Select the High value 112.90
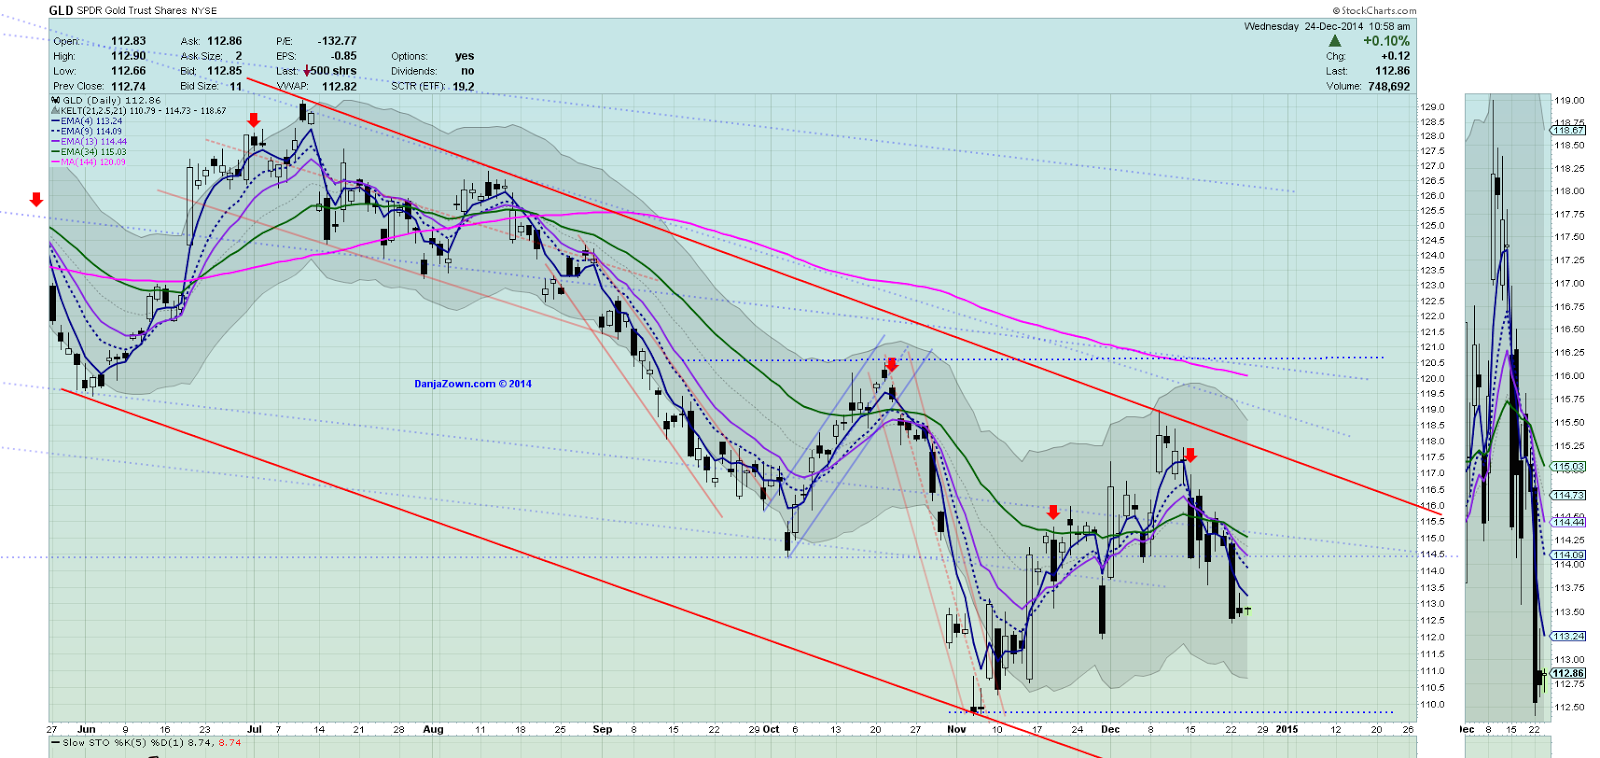This screenshot has height=758, width=1600. (x=128, y=56)
